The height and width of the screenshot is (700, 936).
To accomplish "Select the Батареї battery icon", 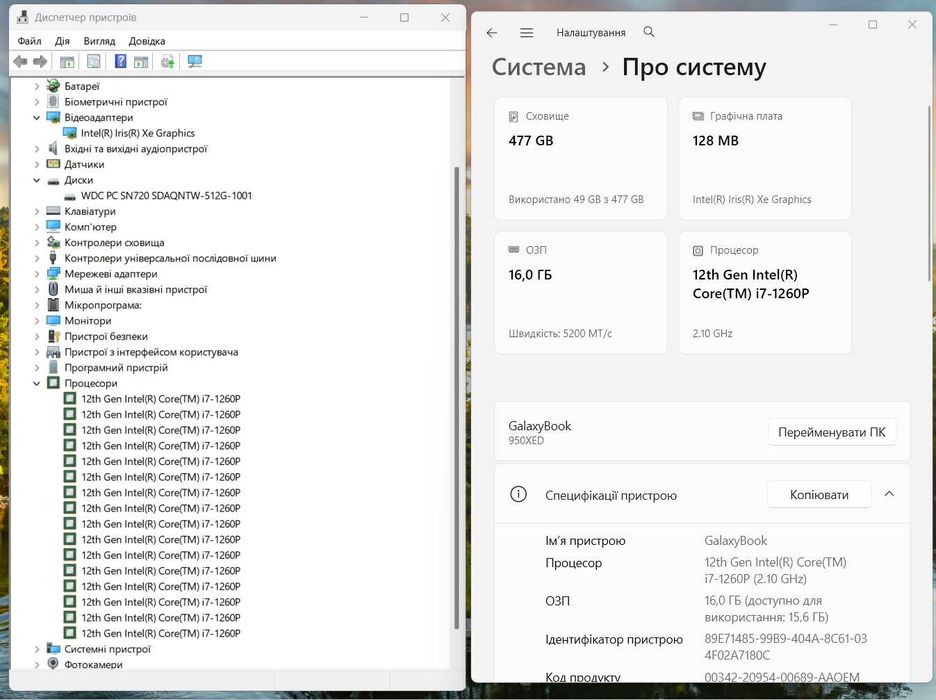I will pos(53,86).
